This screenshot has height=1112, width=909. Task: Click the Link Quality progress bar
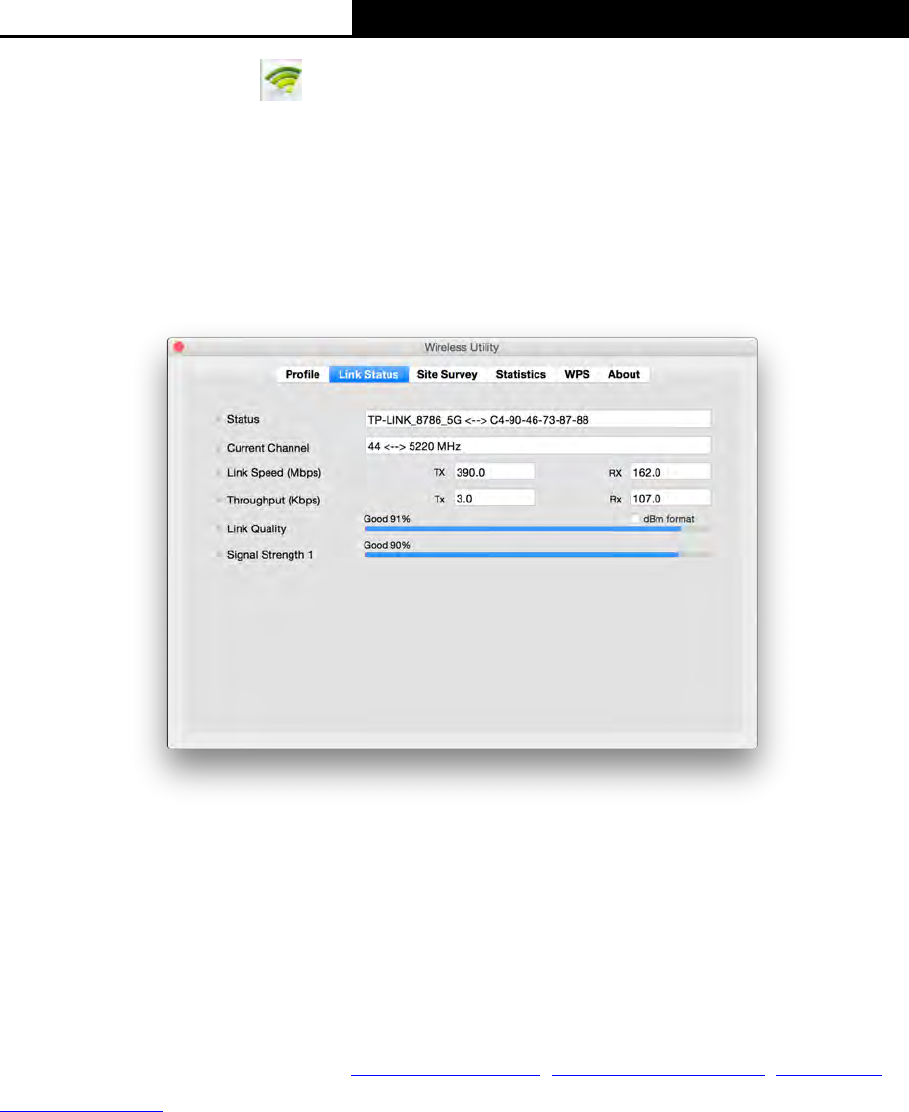(x=538, y=528)
